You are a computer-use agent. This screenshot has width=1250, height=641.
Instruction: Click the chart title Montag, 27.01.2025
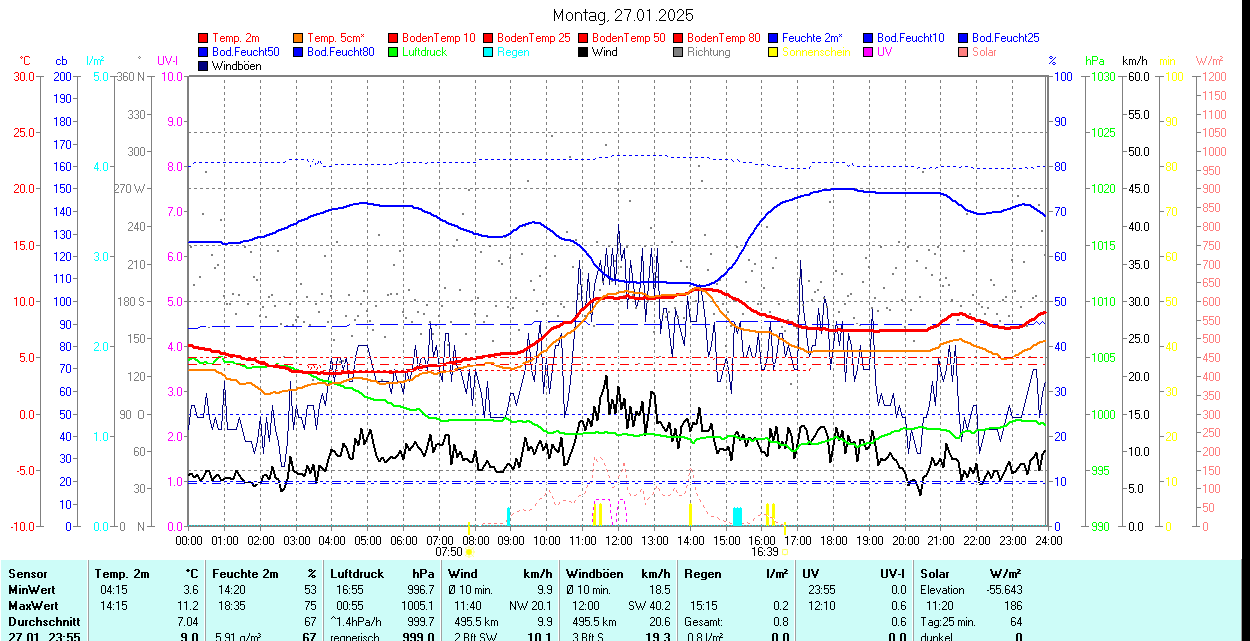point(623,16)
